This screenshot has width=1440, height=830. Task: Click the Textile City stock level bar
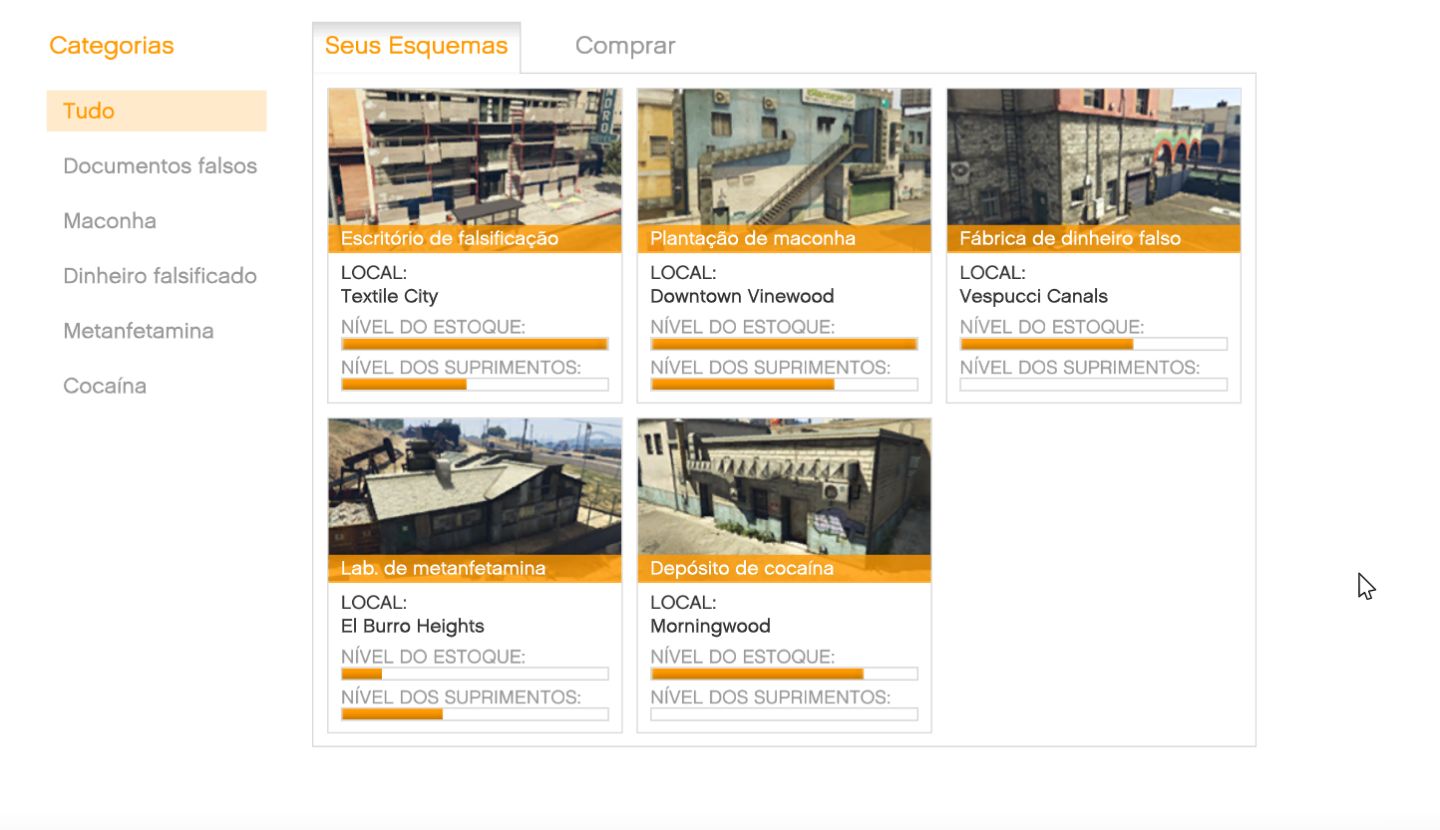click(x=475, y=344)
